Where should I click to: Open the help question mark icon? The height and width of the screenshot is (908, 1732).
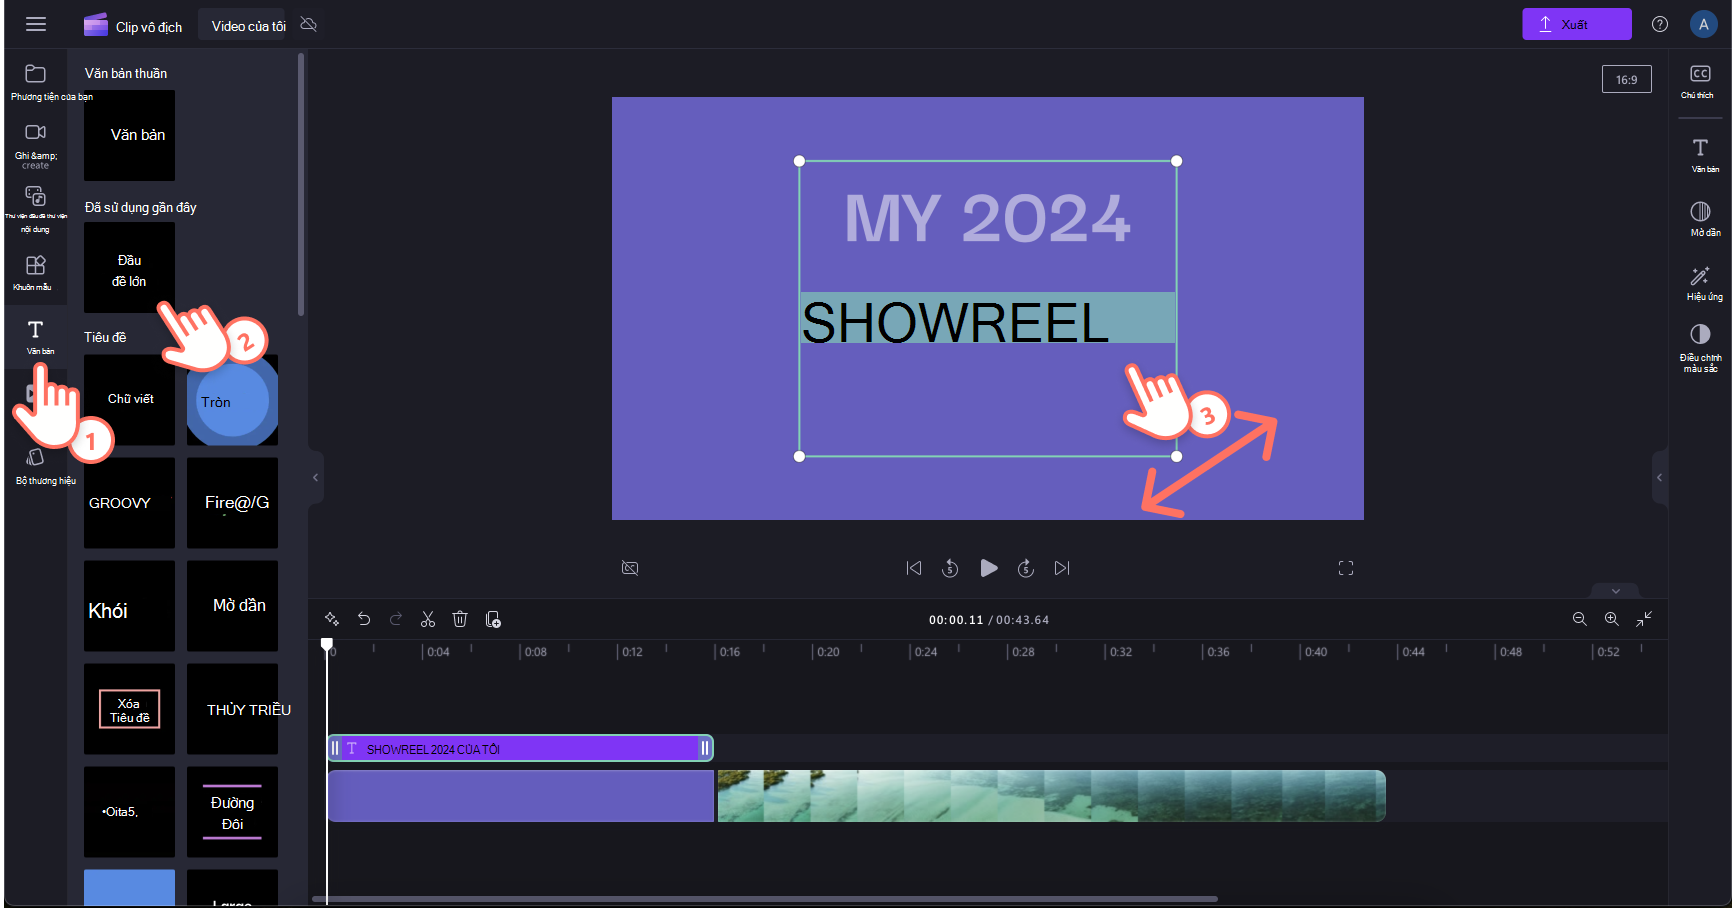pos(1660,24)
